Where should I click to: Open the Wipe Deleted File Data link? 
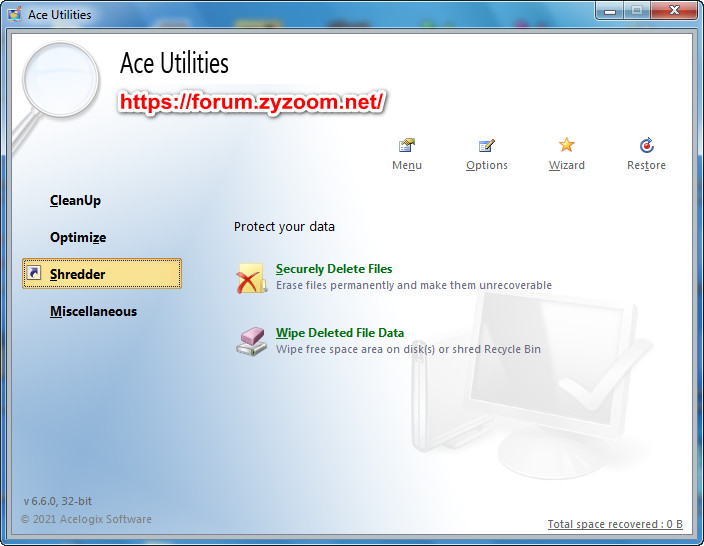pyautogui.click(x=340, y=333)
